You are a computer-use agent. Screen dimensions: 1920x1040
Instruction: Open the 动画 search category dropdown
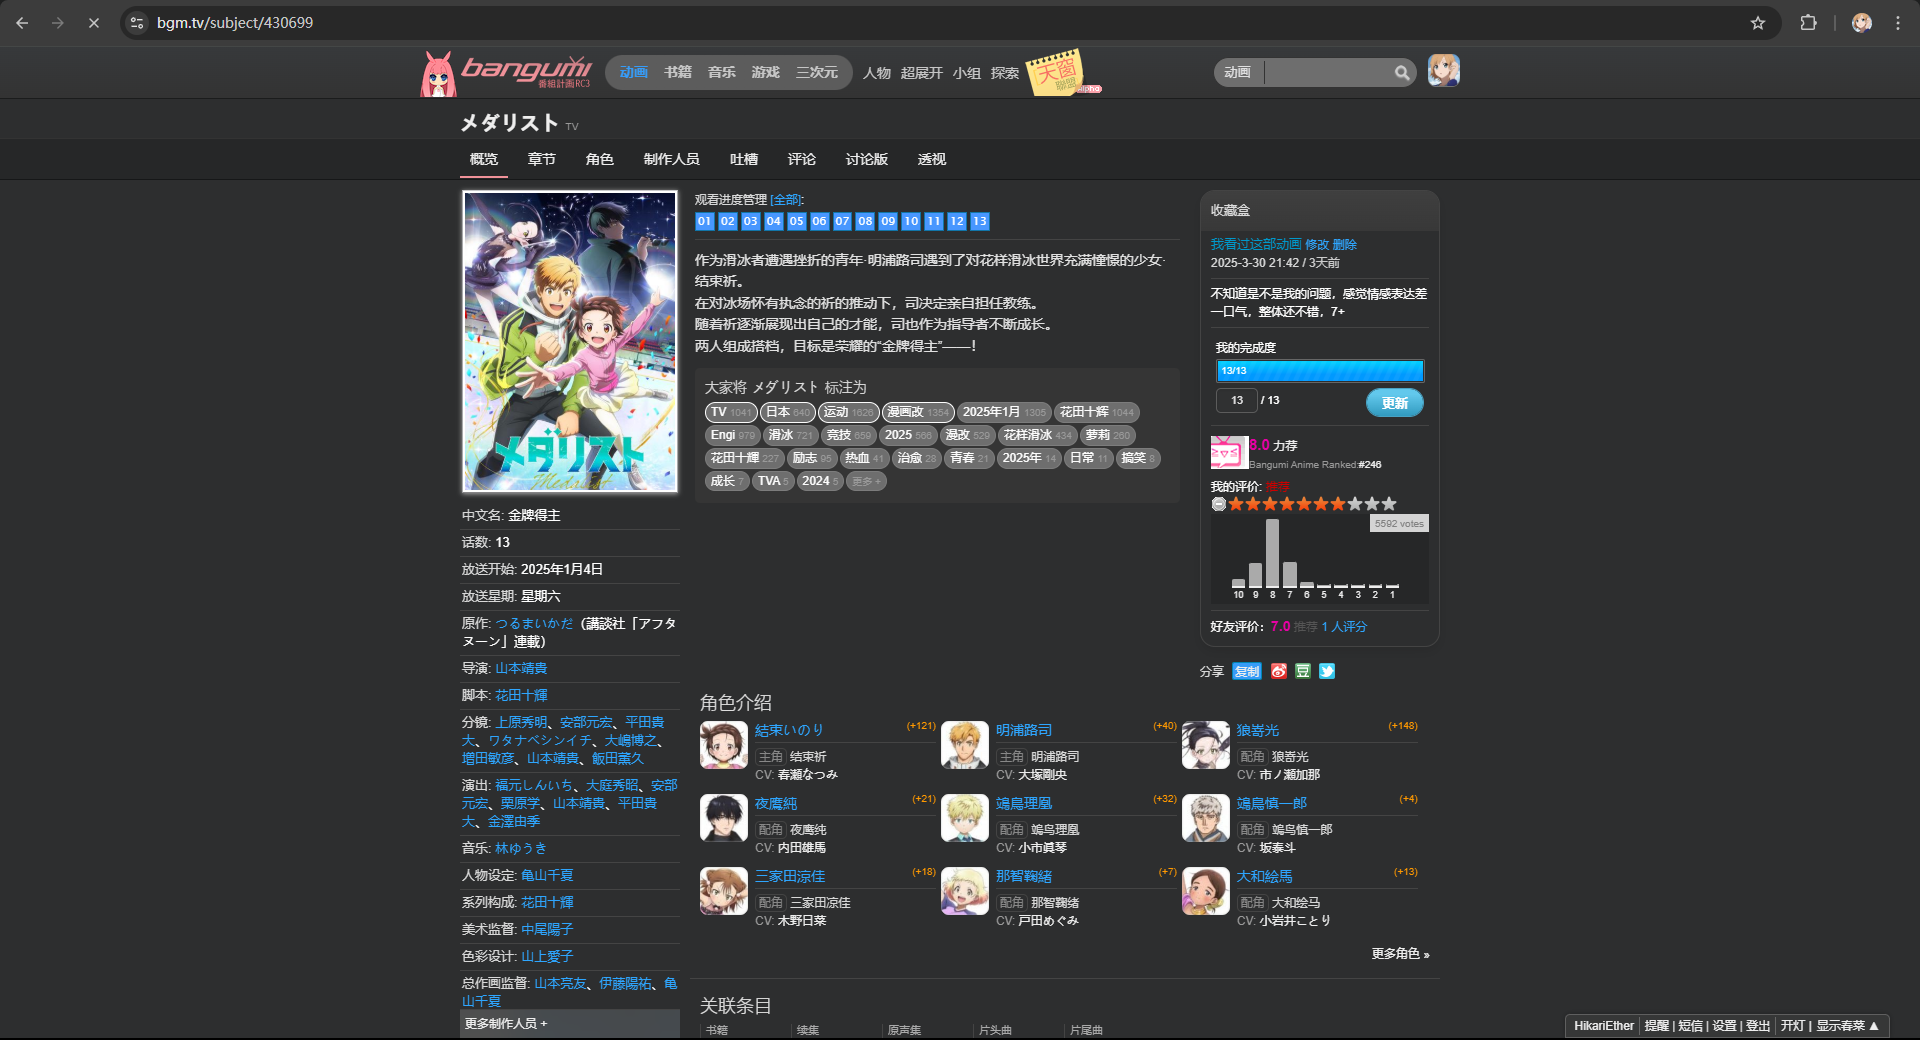click(1238, 72)
